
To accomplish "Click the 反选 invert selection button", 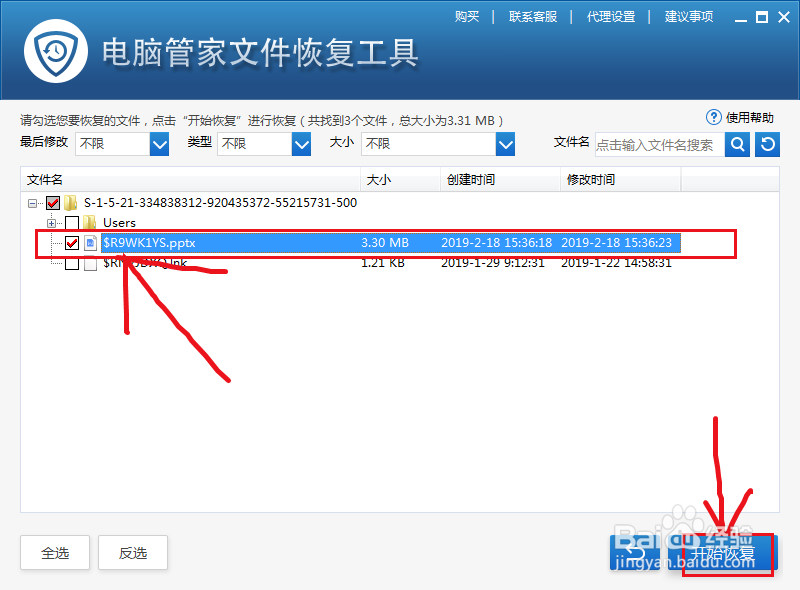I will coord(133,553).
